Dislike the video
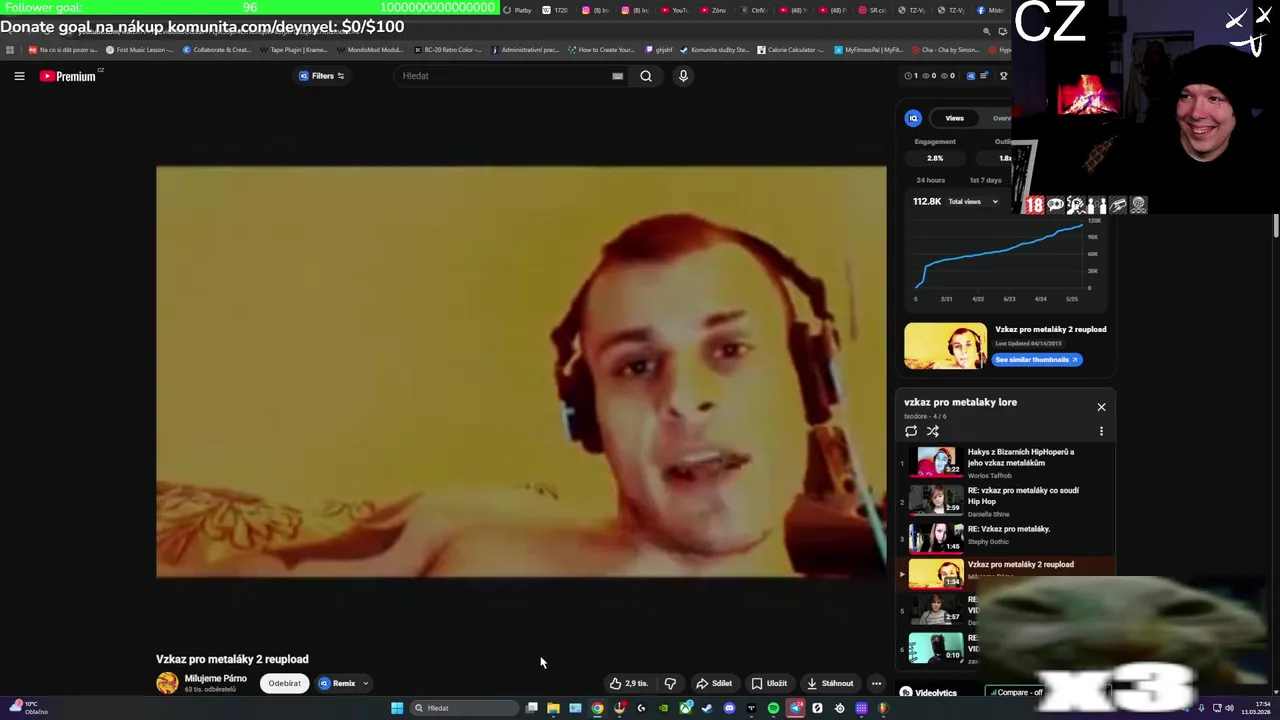The width and height of the screenshot is (1280, 720). pos(670,684)
